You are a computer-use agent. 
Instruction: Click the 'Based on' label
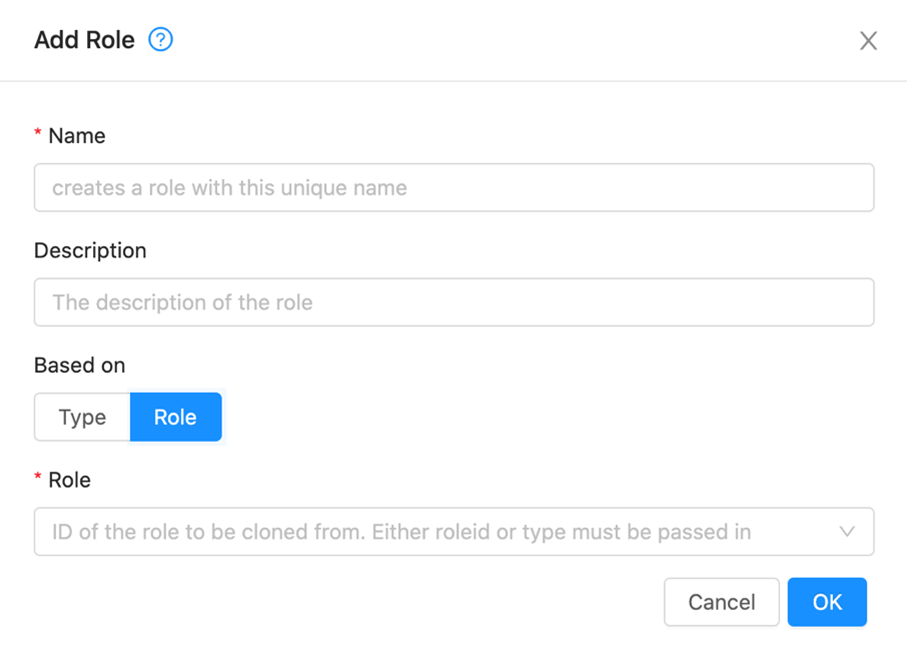[80, 365]
